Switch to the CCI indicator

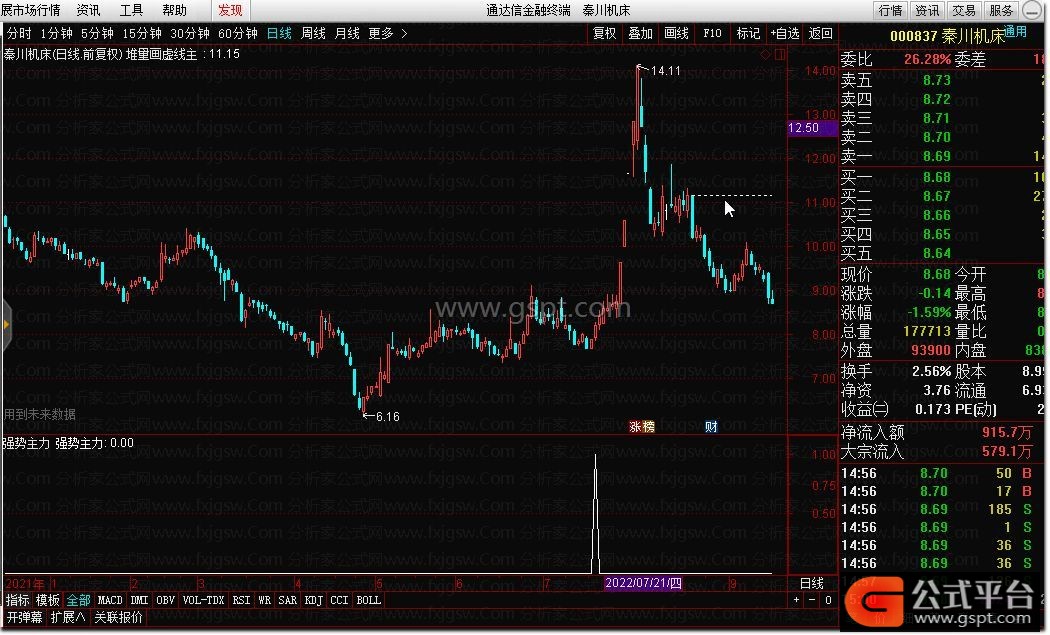[x=340, y=601]
